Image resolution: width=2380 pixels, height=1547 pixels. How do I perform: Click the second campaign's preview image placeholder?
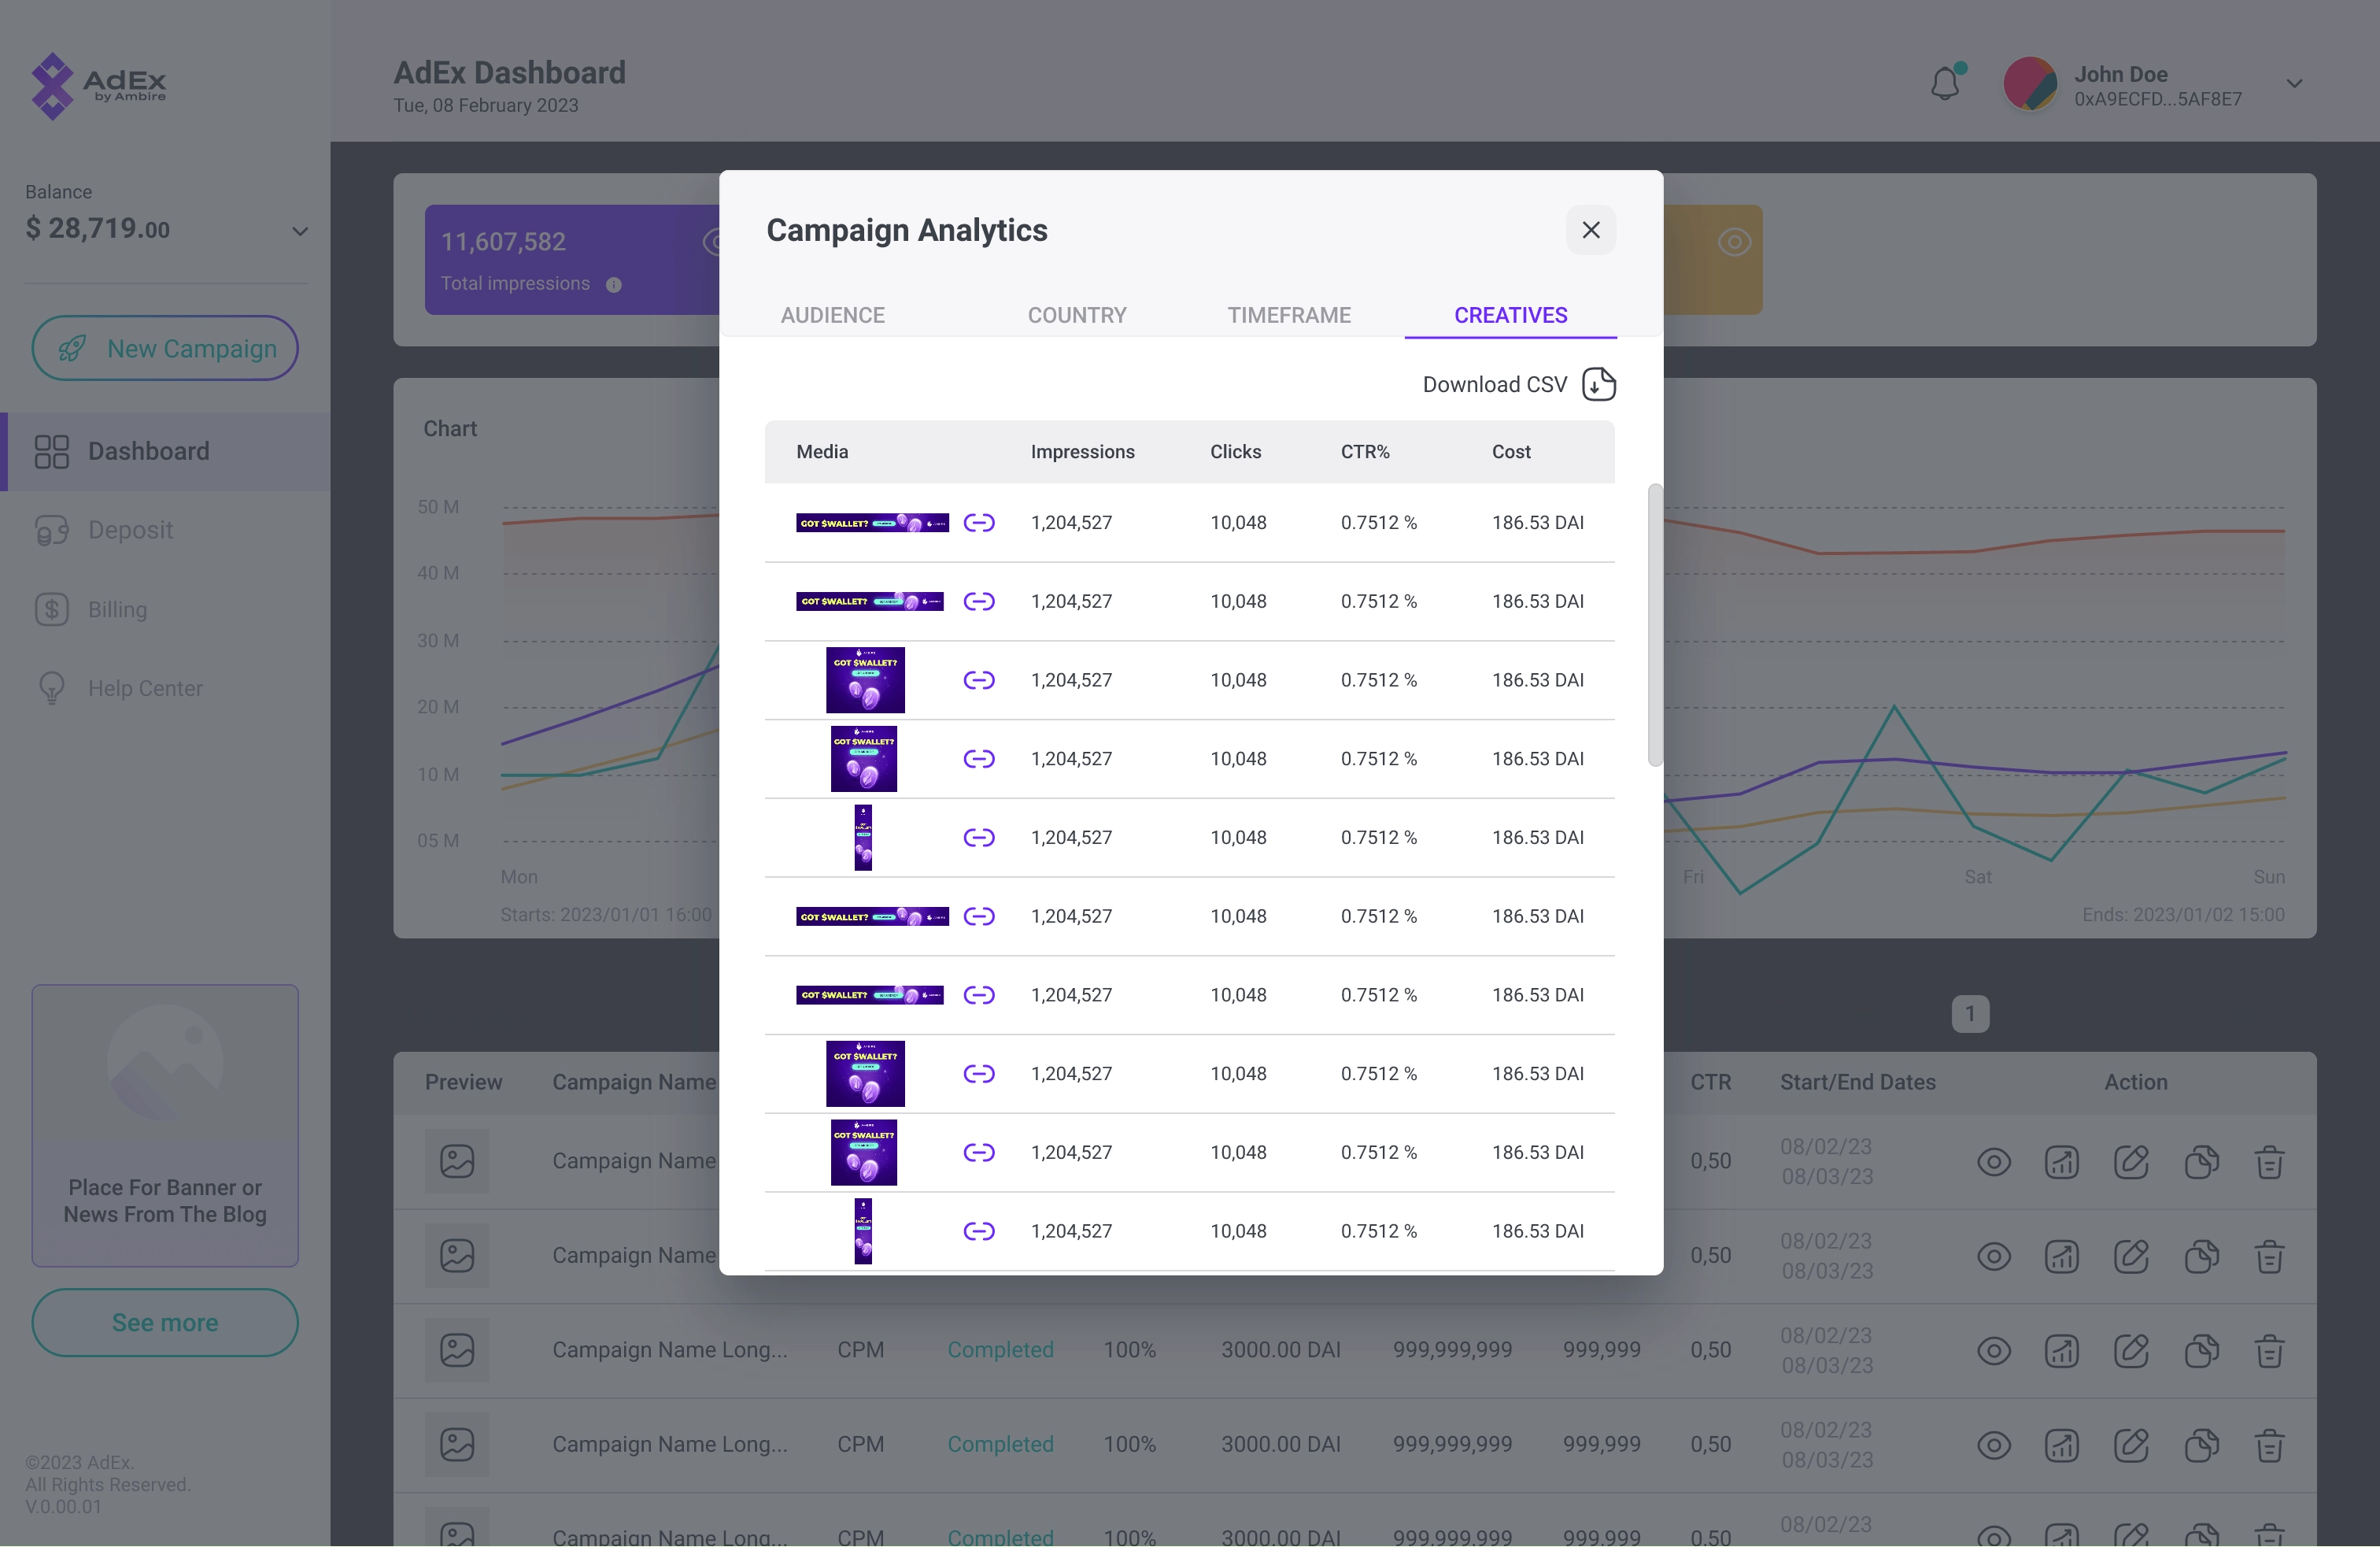457,1255
